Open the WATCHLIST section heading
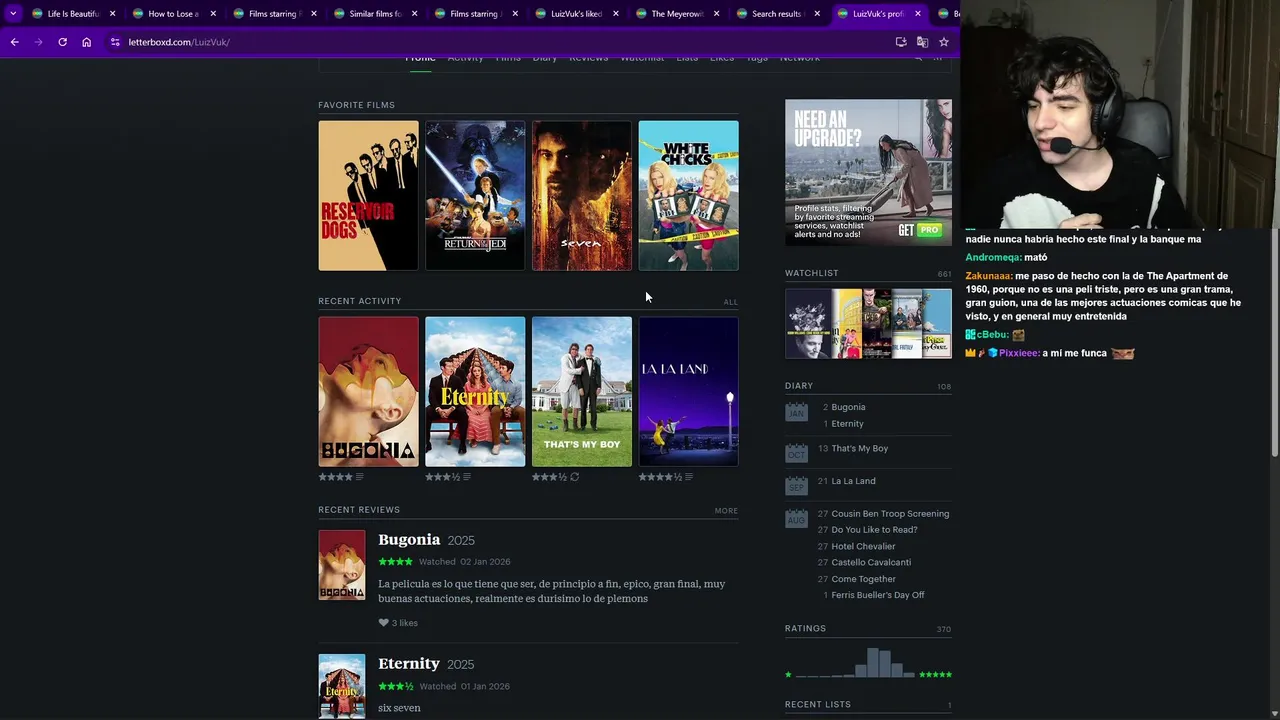The width and height of the screenshot is (1280, 720). [812, 273]
